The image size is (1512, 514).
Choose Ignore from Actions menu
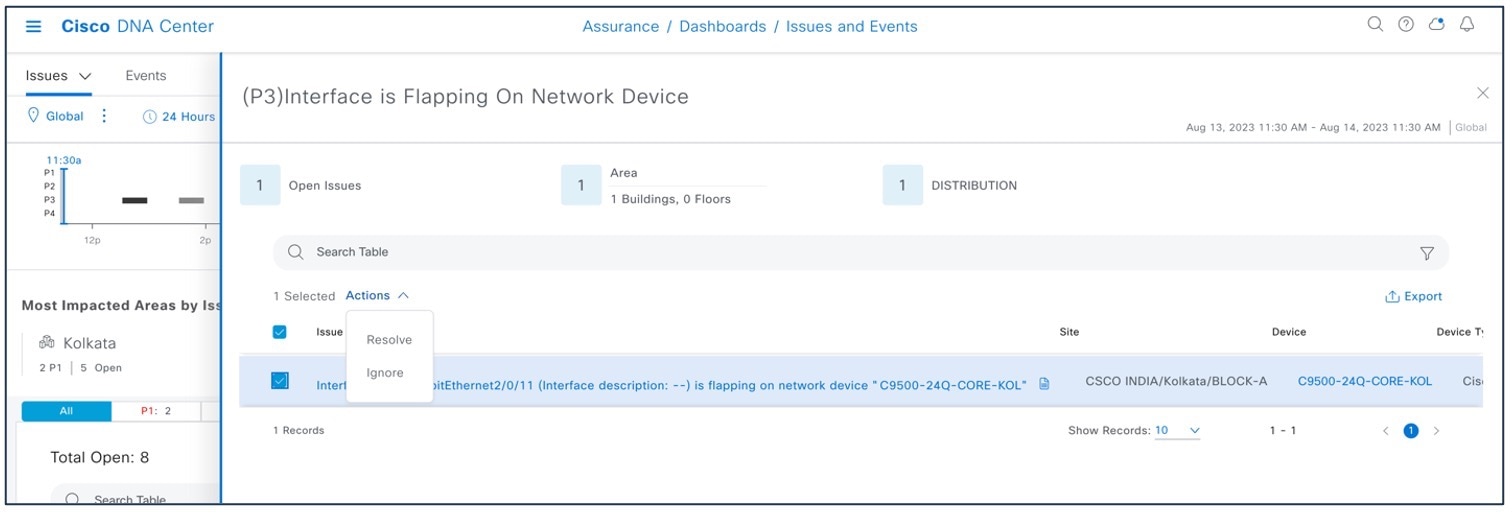(x=385, y=373)
